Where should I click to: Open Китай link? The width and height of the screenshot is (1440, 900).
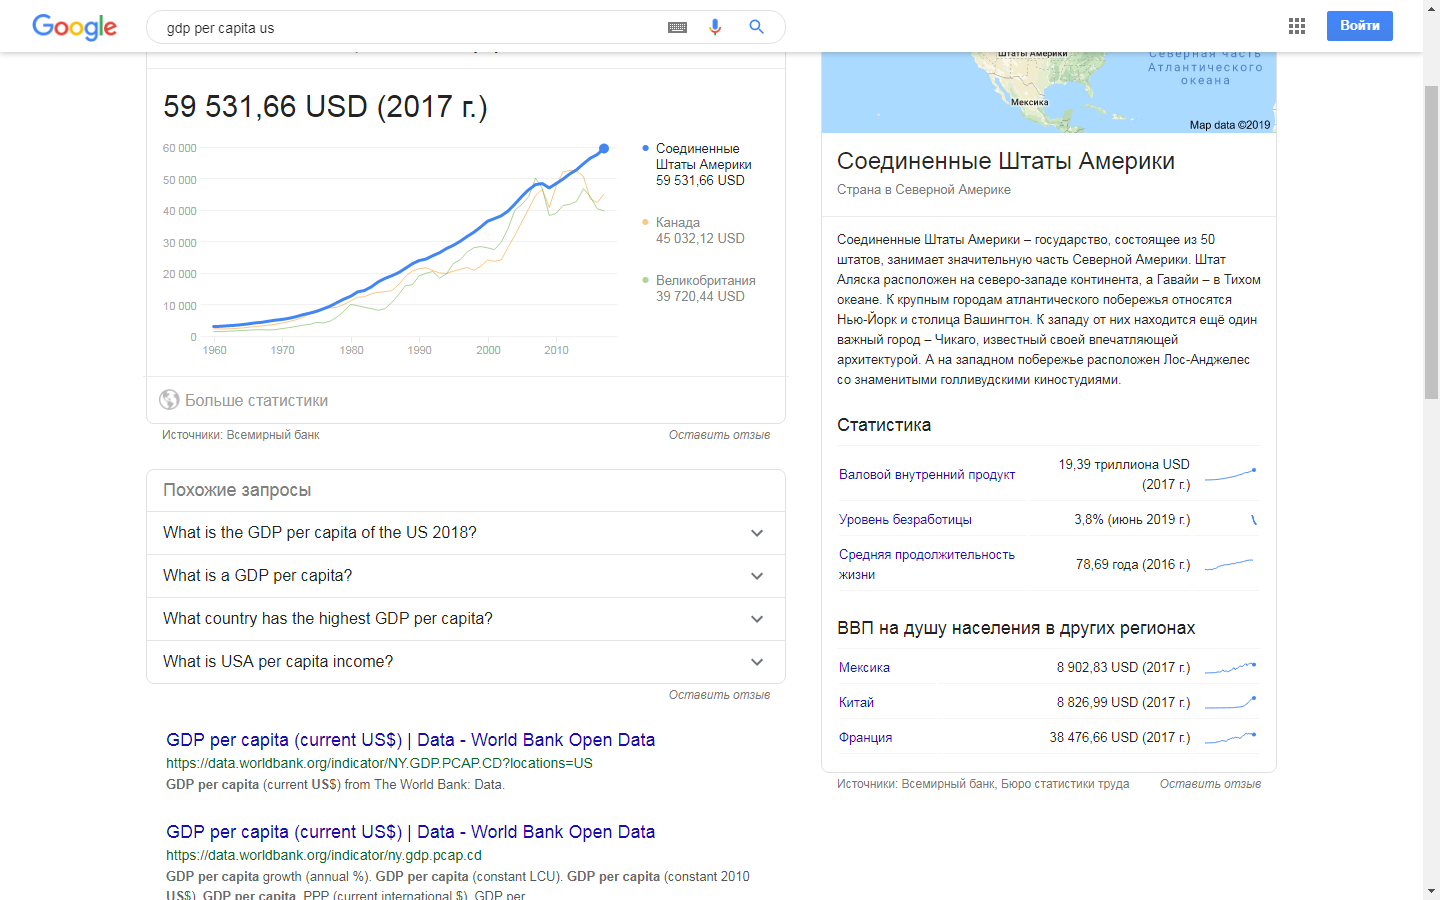point(856,703)
